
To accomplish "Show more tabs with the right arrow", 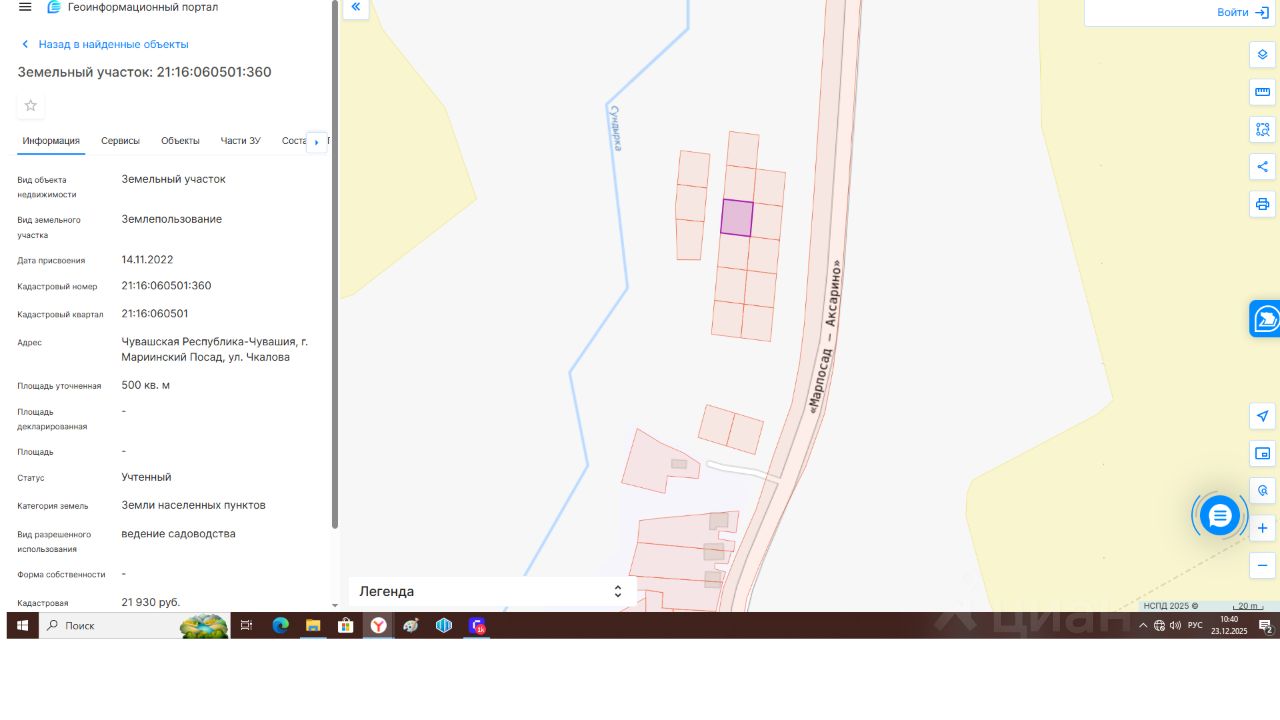I will [x=316, y=142].
